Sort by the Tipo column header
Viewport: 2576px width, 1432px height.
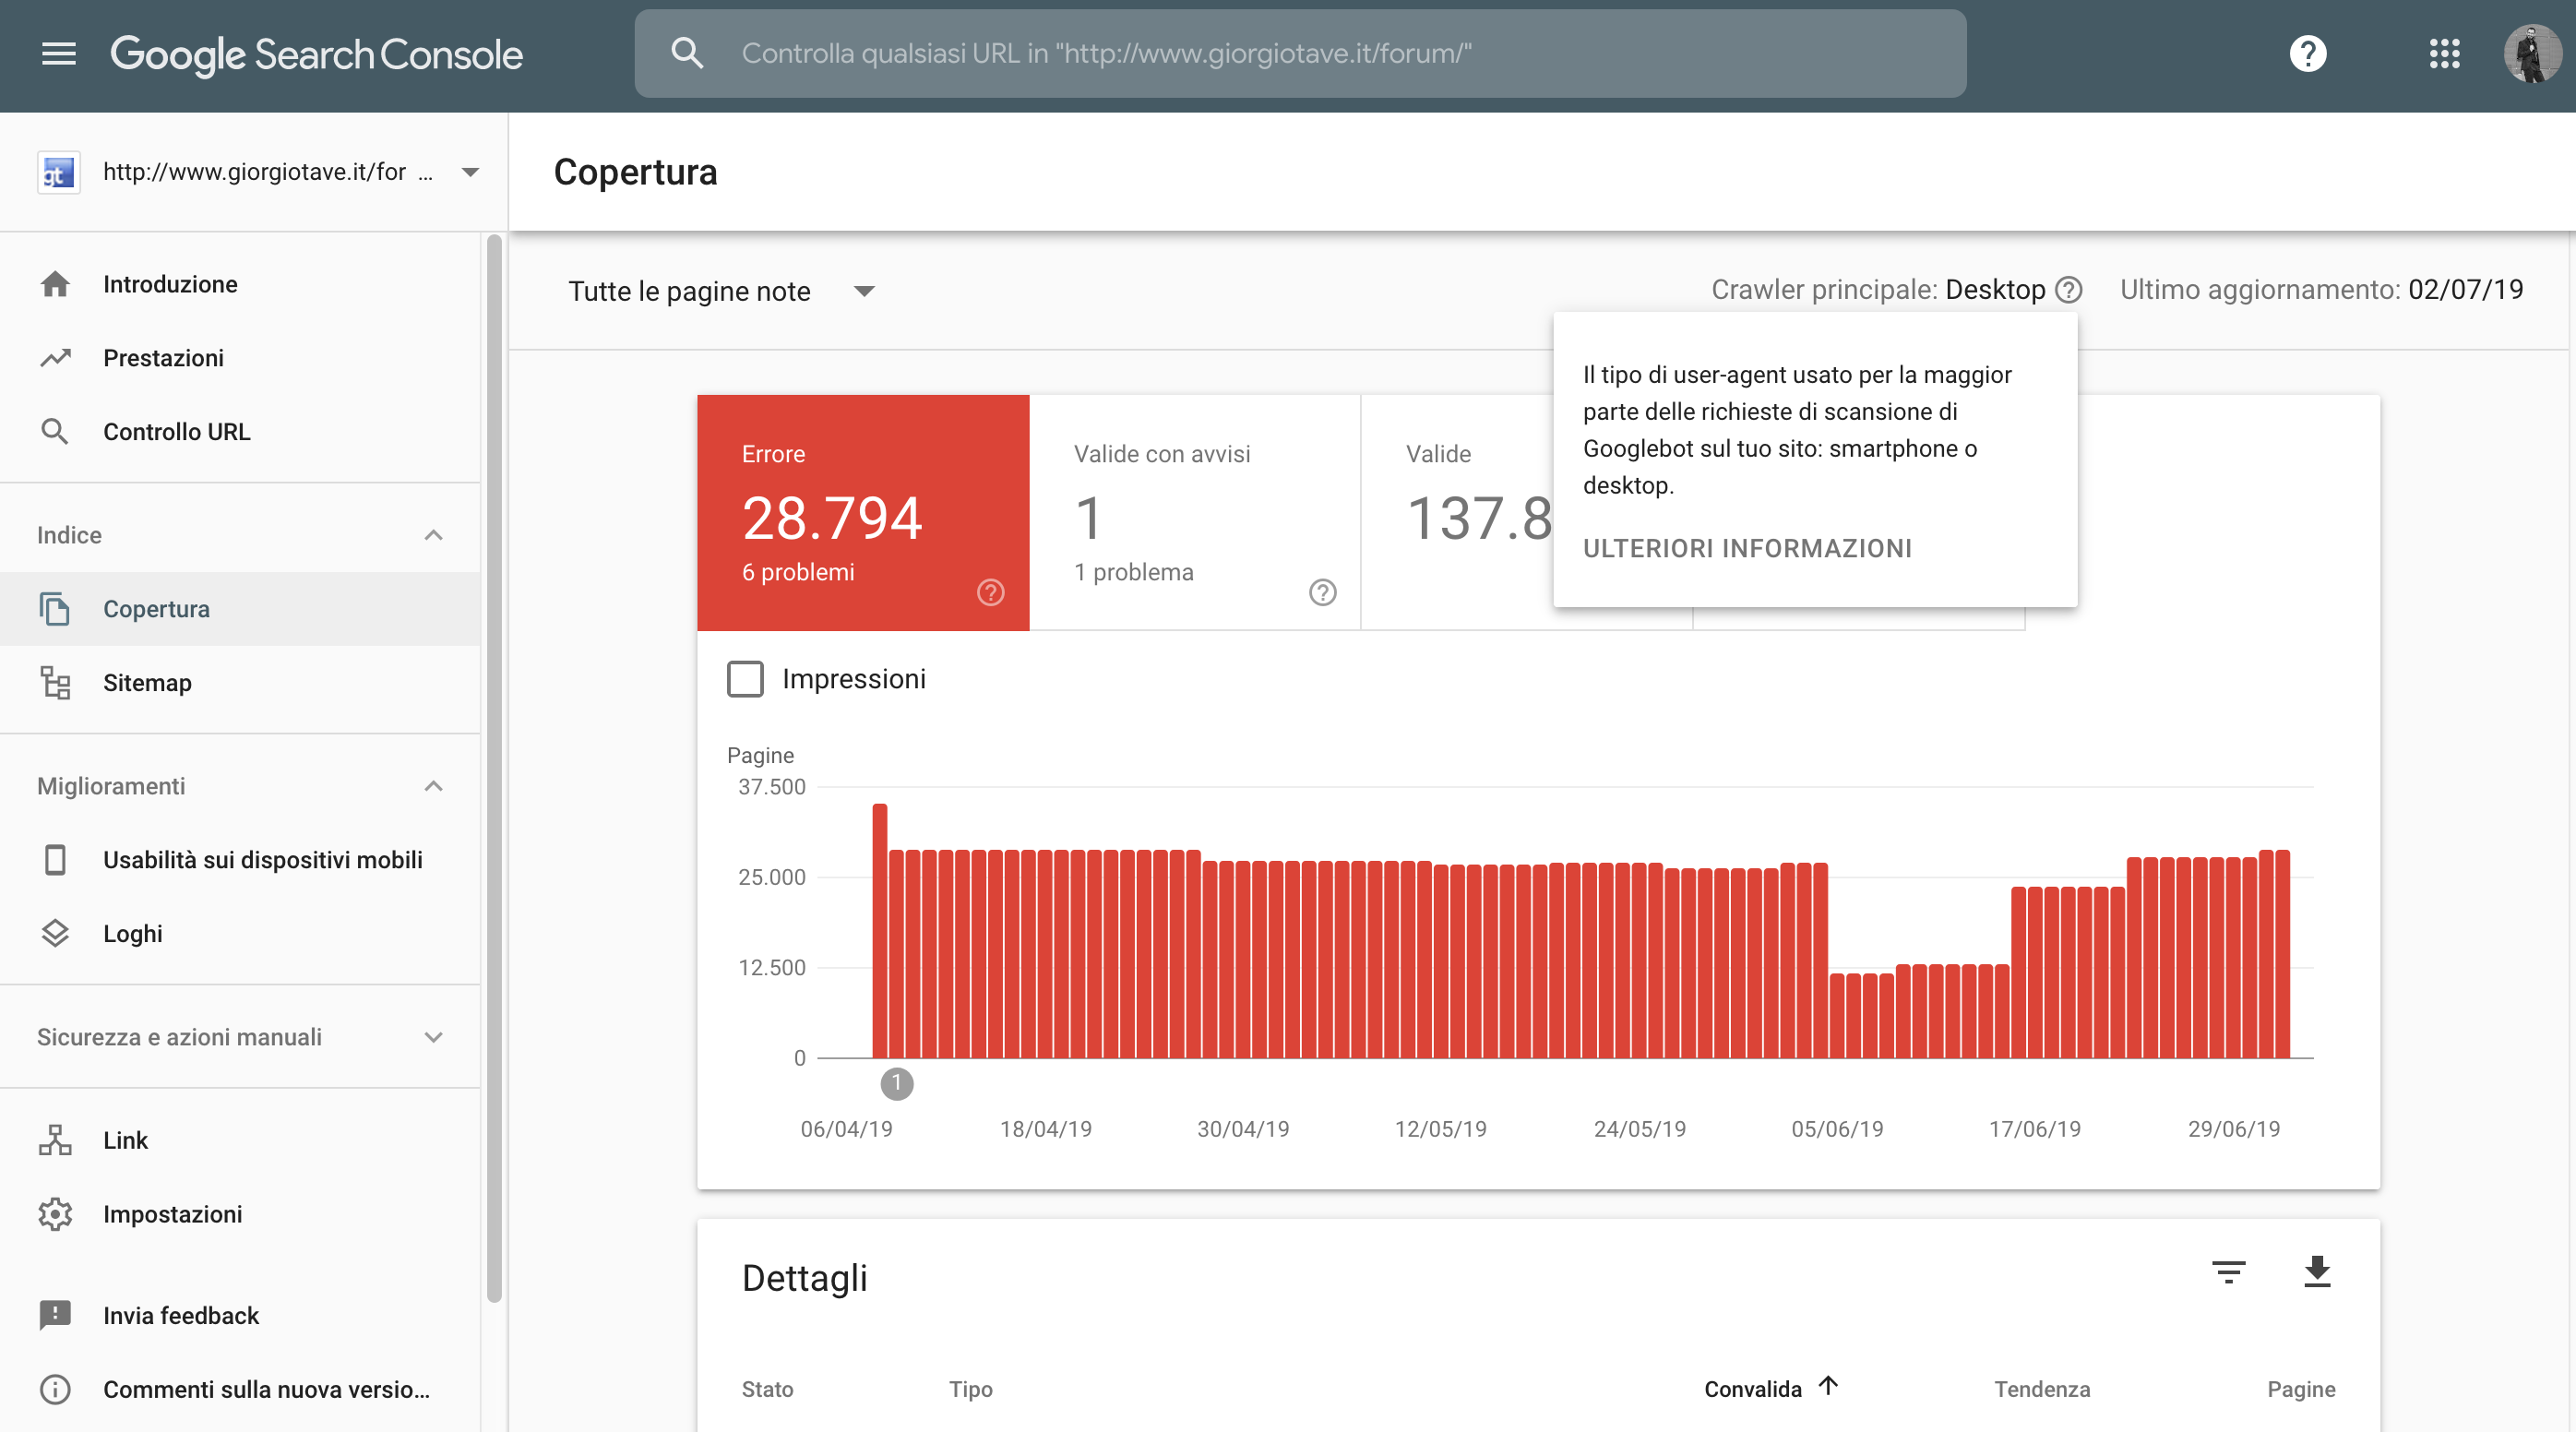(970, 1390)
